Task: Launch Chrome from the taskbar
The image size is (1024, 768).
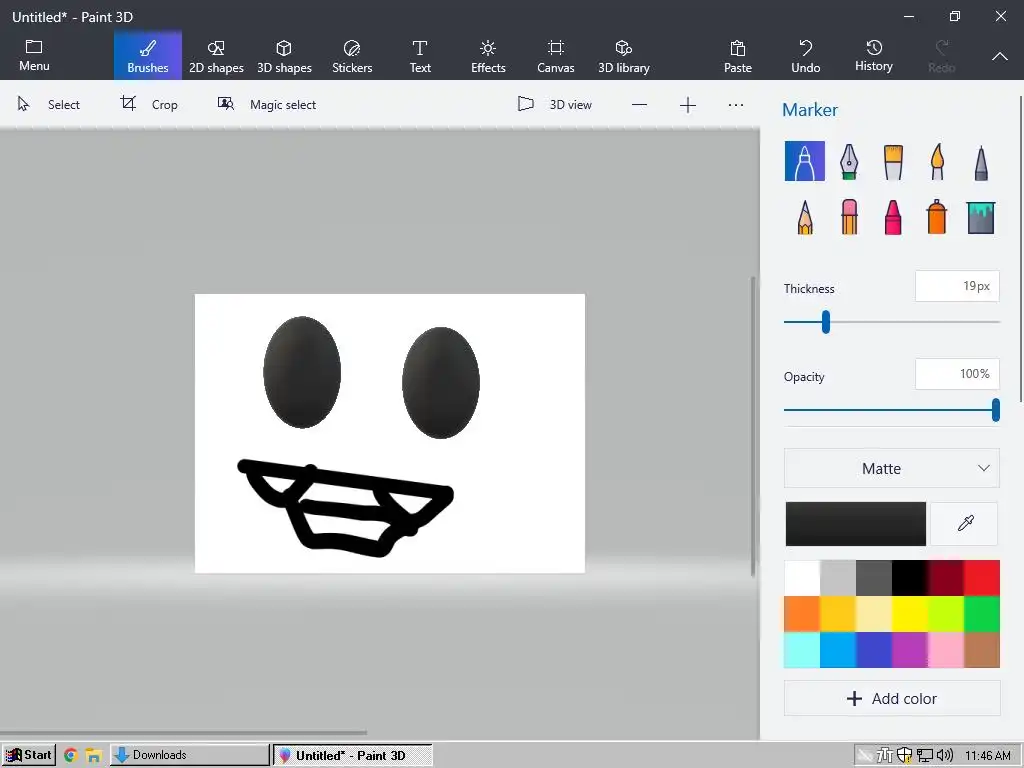Action: coord(71,756)
